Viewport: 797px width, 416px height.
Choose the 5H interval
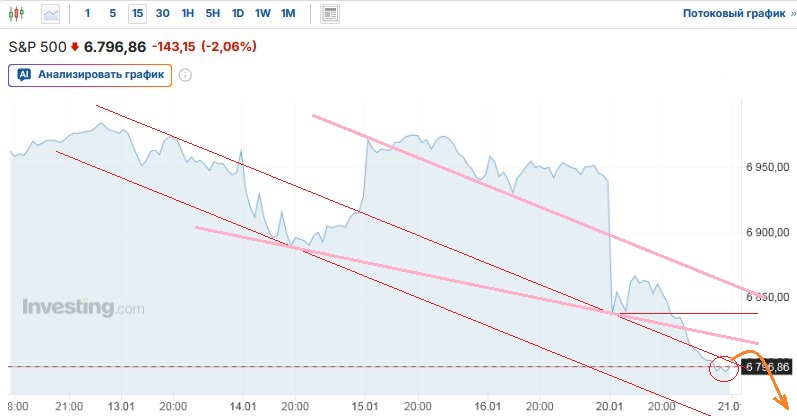pyautogui.click(x=213, y=14)
